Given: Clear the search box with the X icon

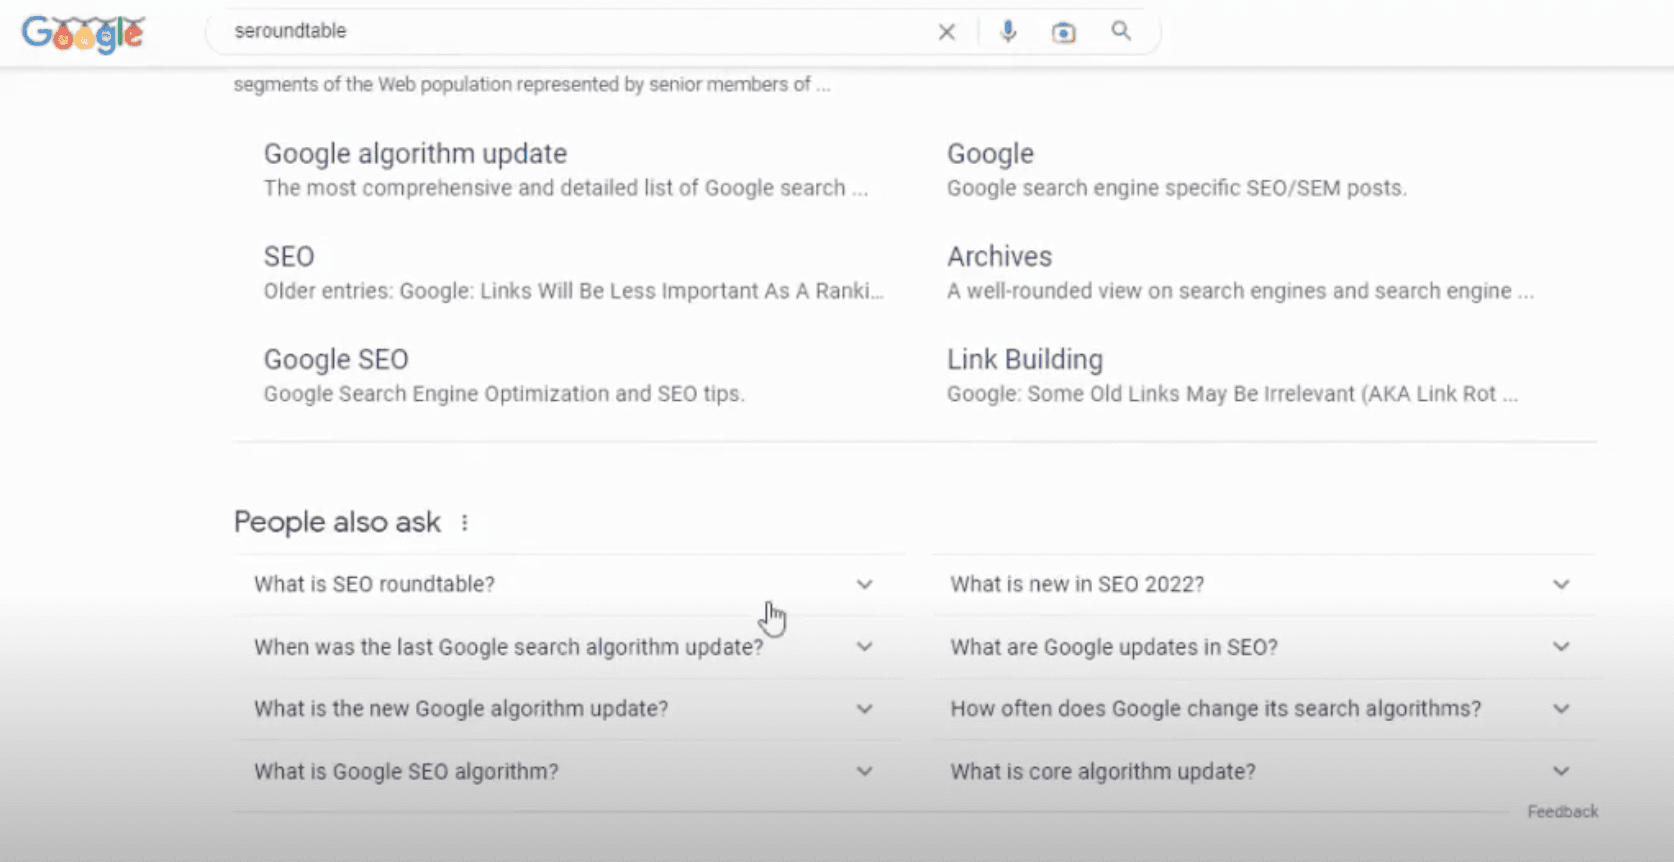Looking at the screenshot, I should point(946,32).
